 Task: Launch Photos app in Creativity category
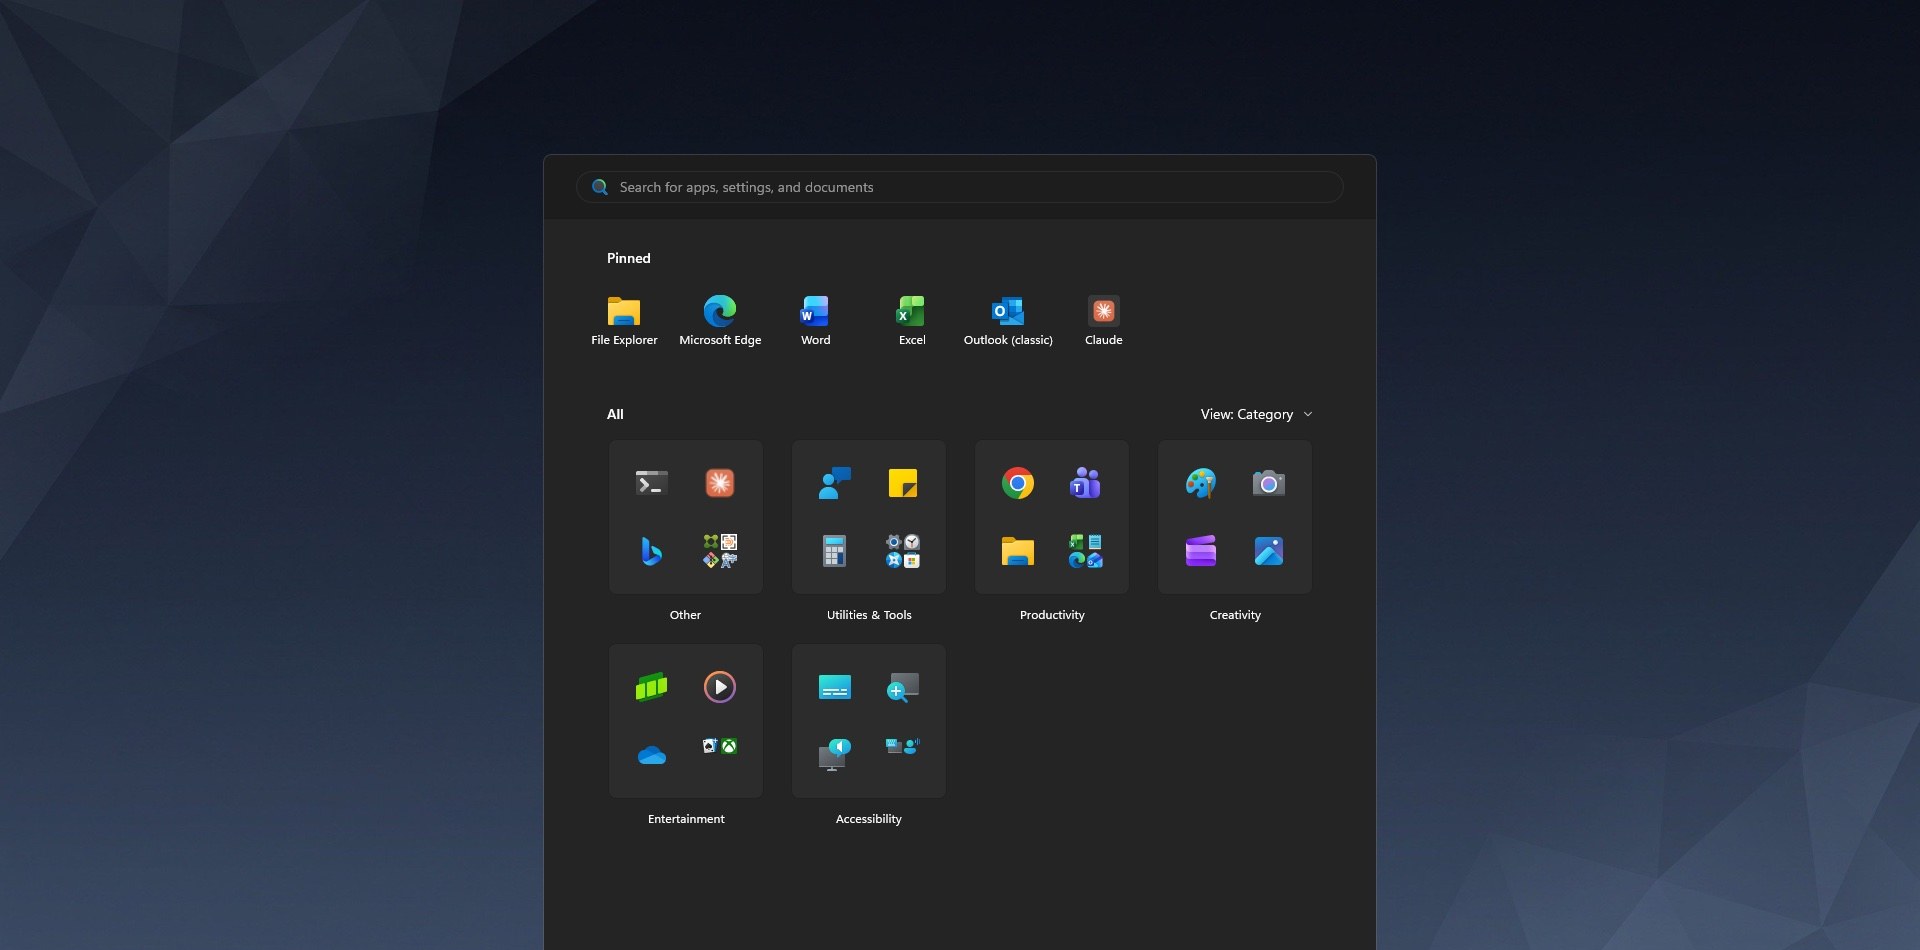click(x=1269, y=551)
